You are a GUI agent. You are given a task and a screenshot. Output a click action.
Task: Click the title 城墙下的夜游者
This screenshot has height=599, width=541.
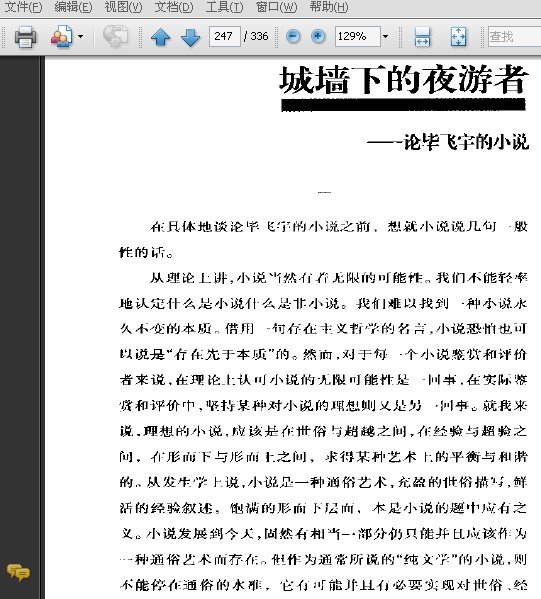[404, 80]
